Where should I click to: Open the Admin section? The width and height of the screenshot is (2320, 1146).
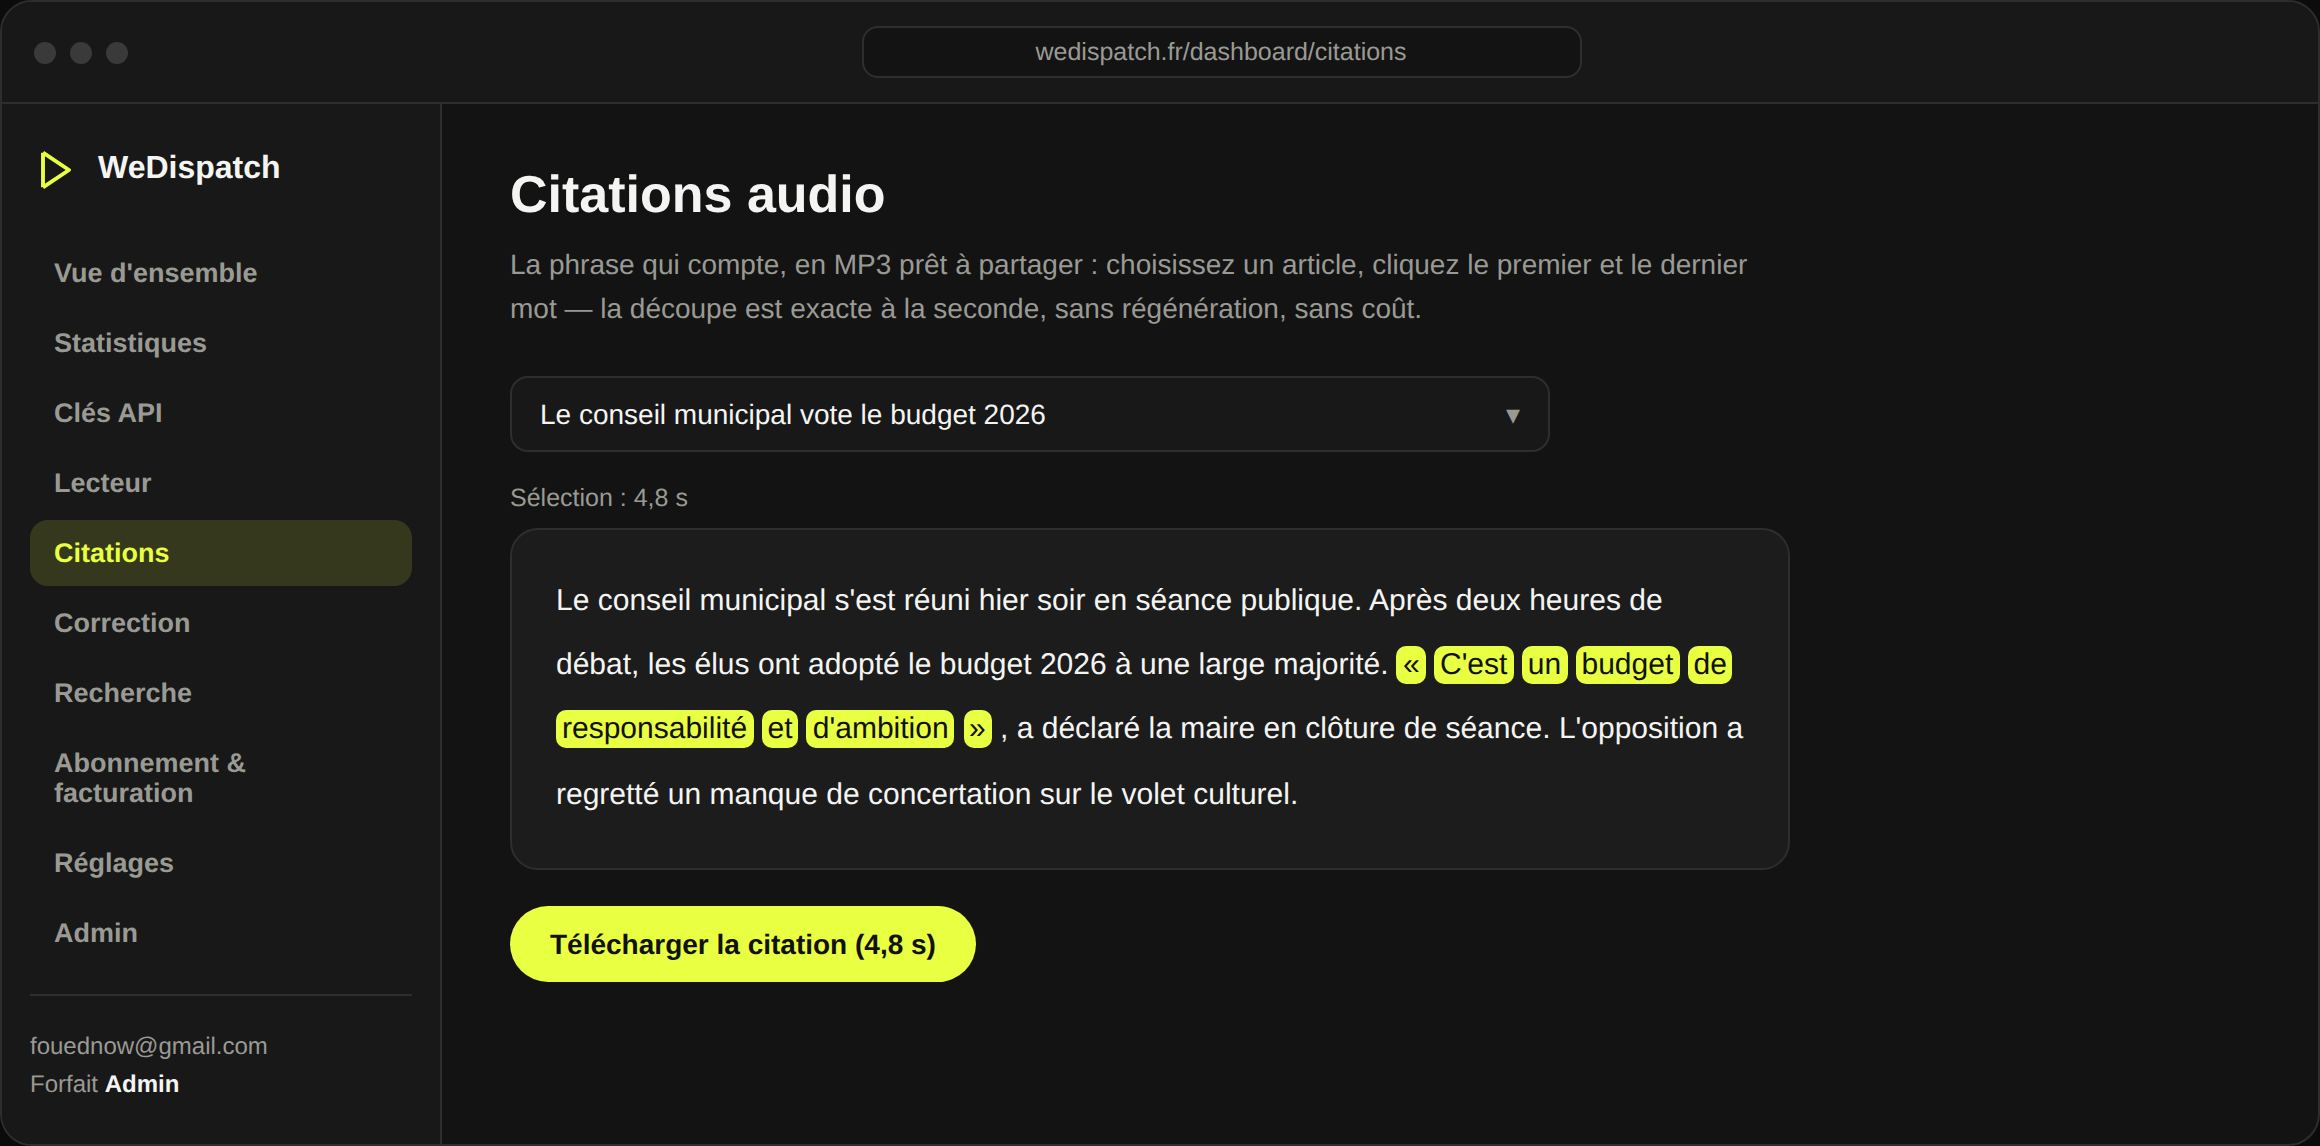coord(221,933)
